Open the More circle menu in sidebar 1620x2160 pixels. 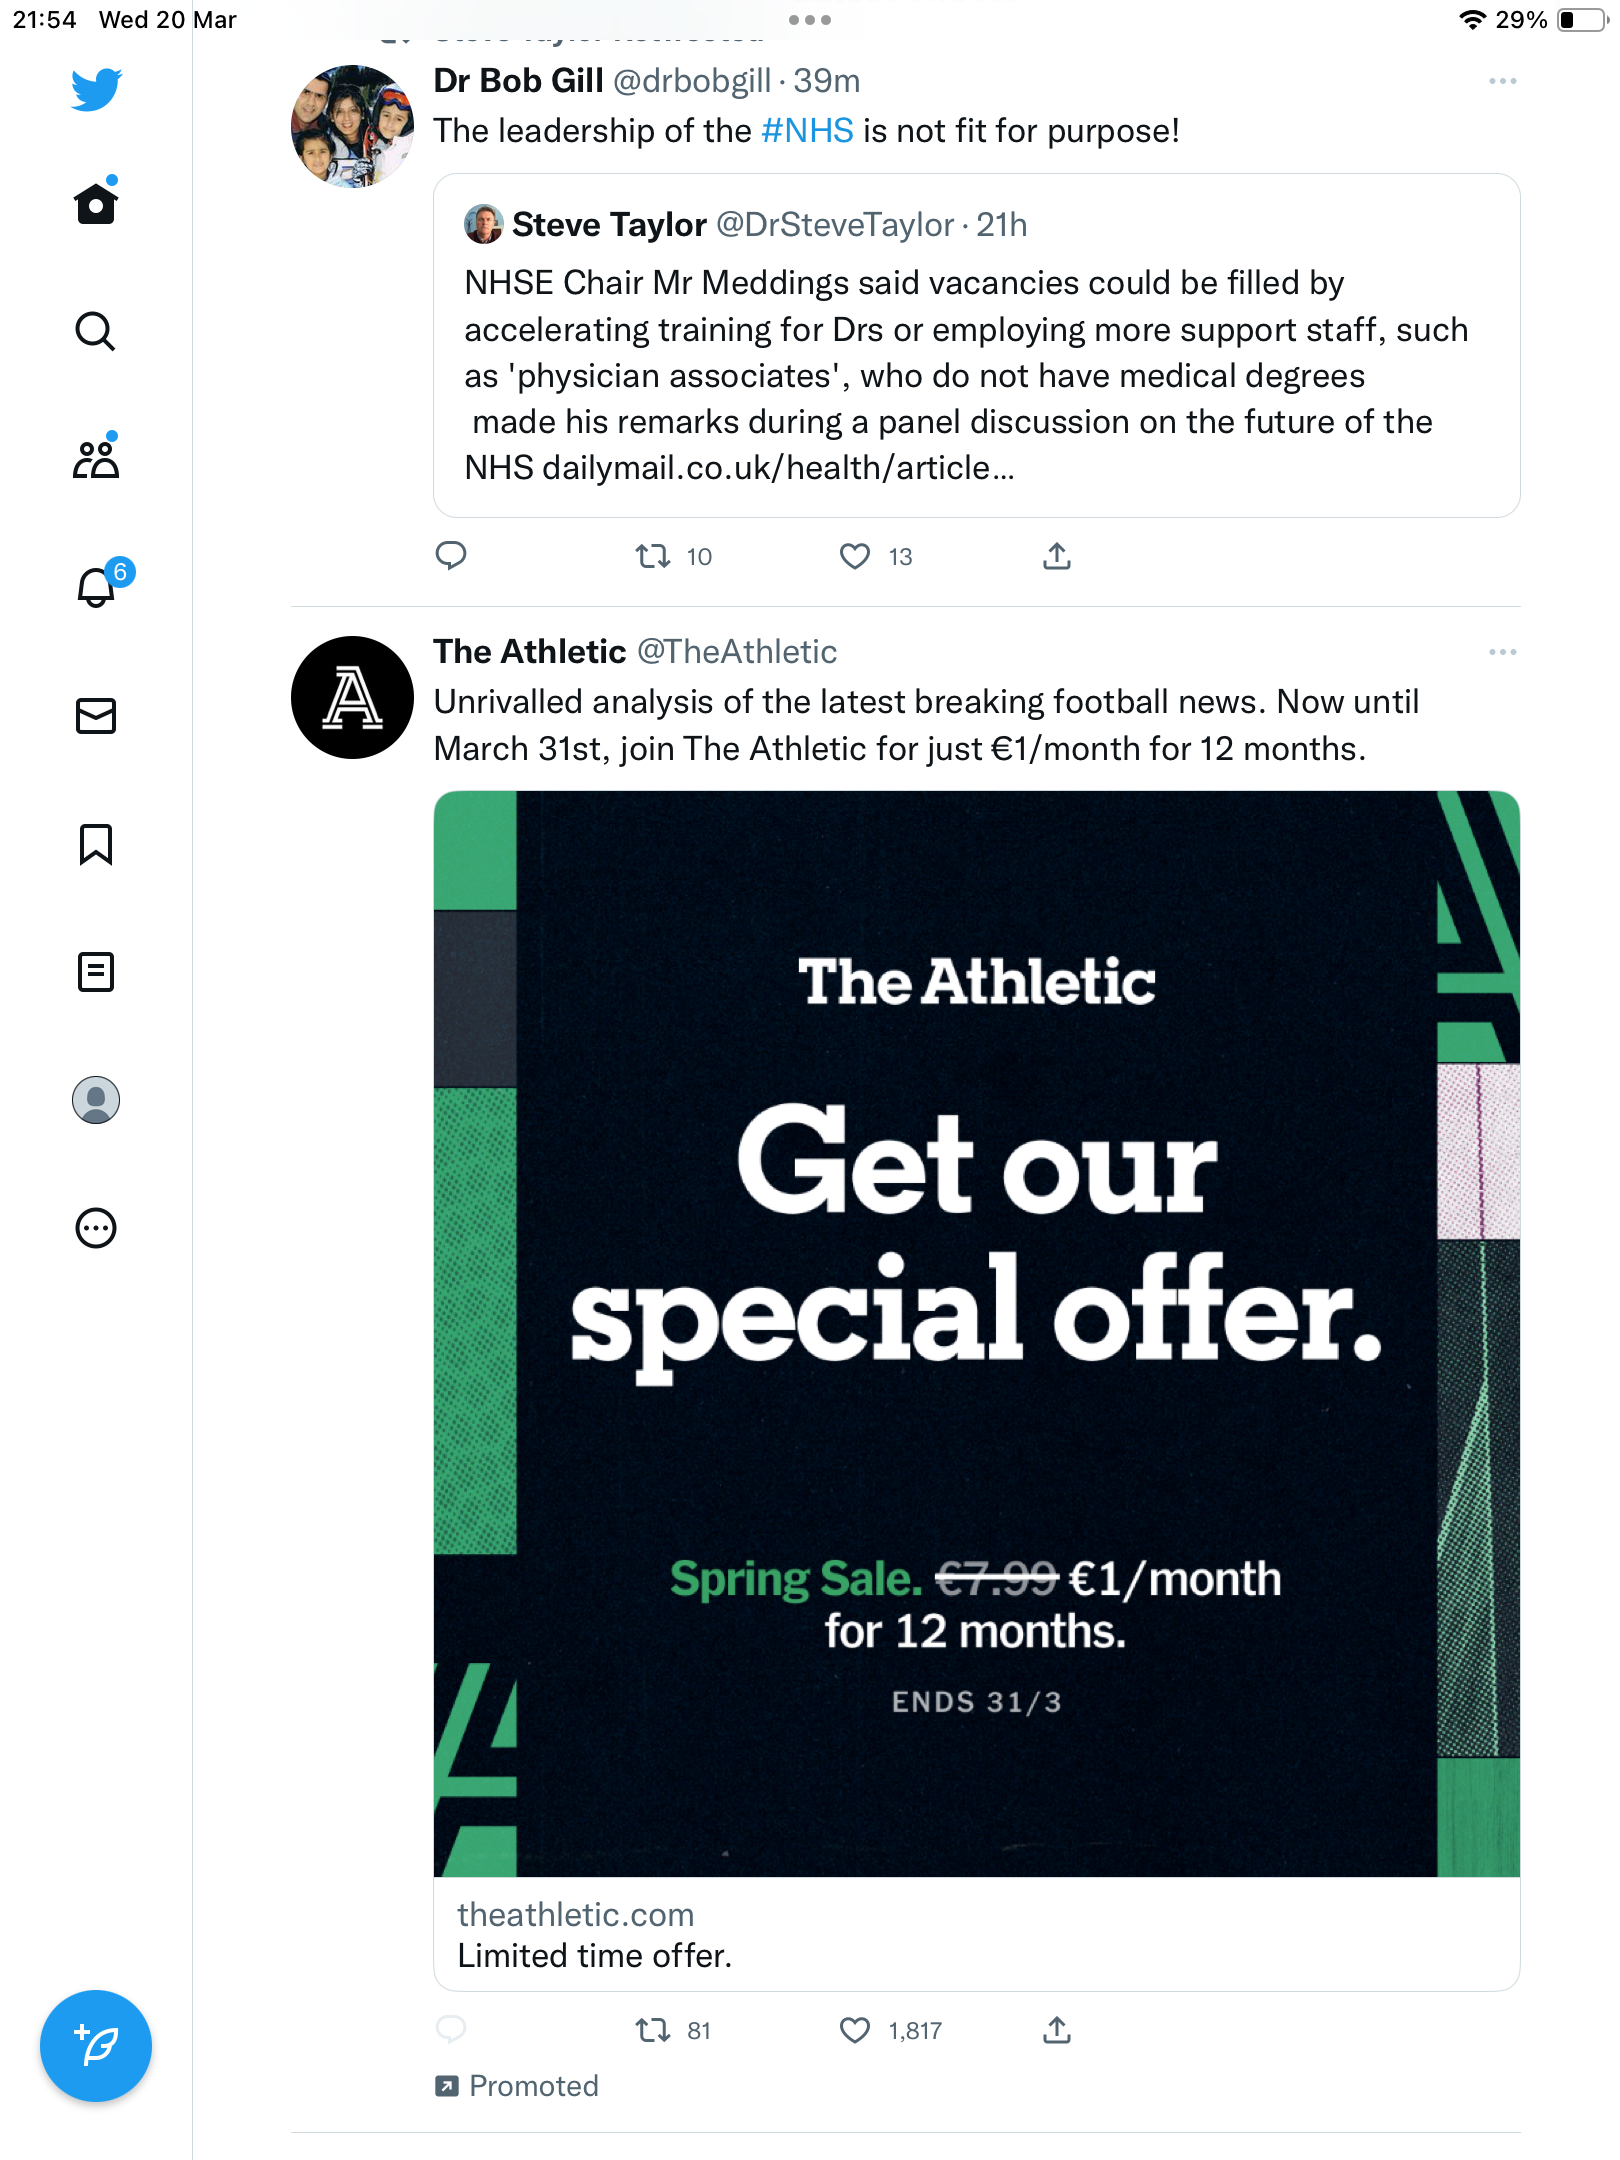pyautogui.click(x=96, y=1228)
